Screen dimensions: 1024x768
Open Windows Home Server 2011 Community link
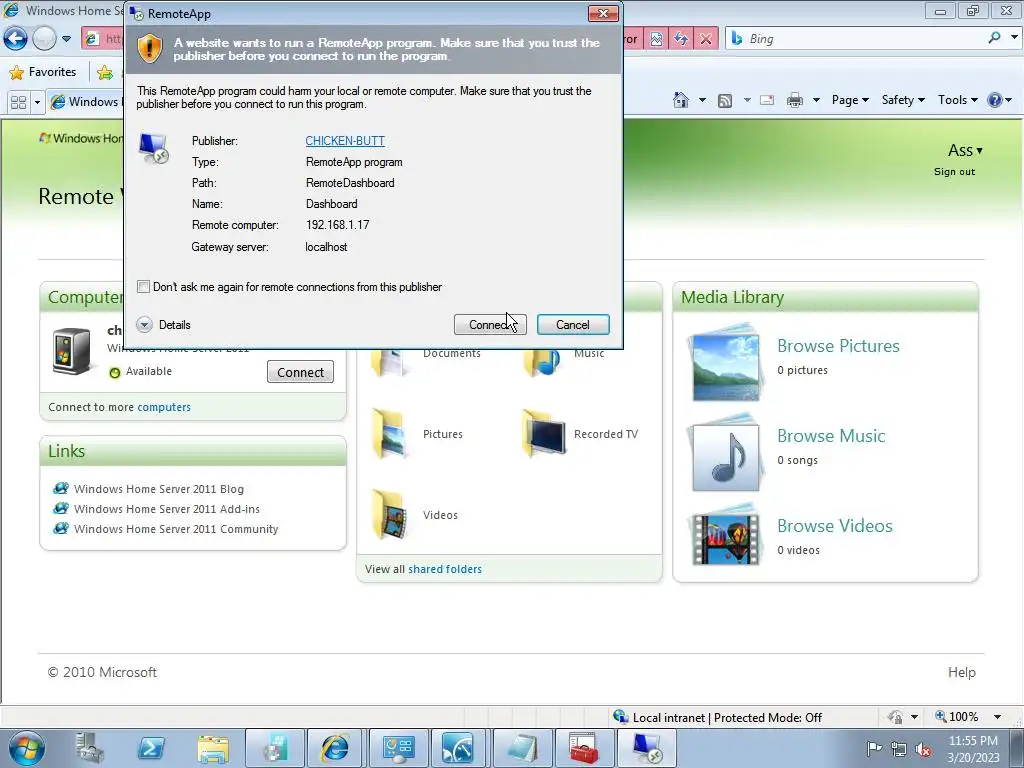[x=176, y=529]
